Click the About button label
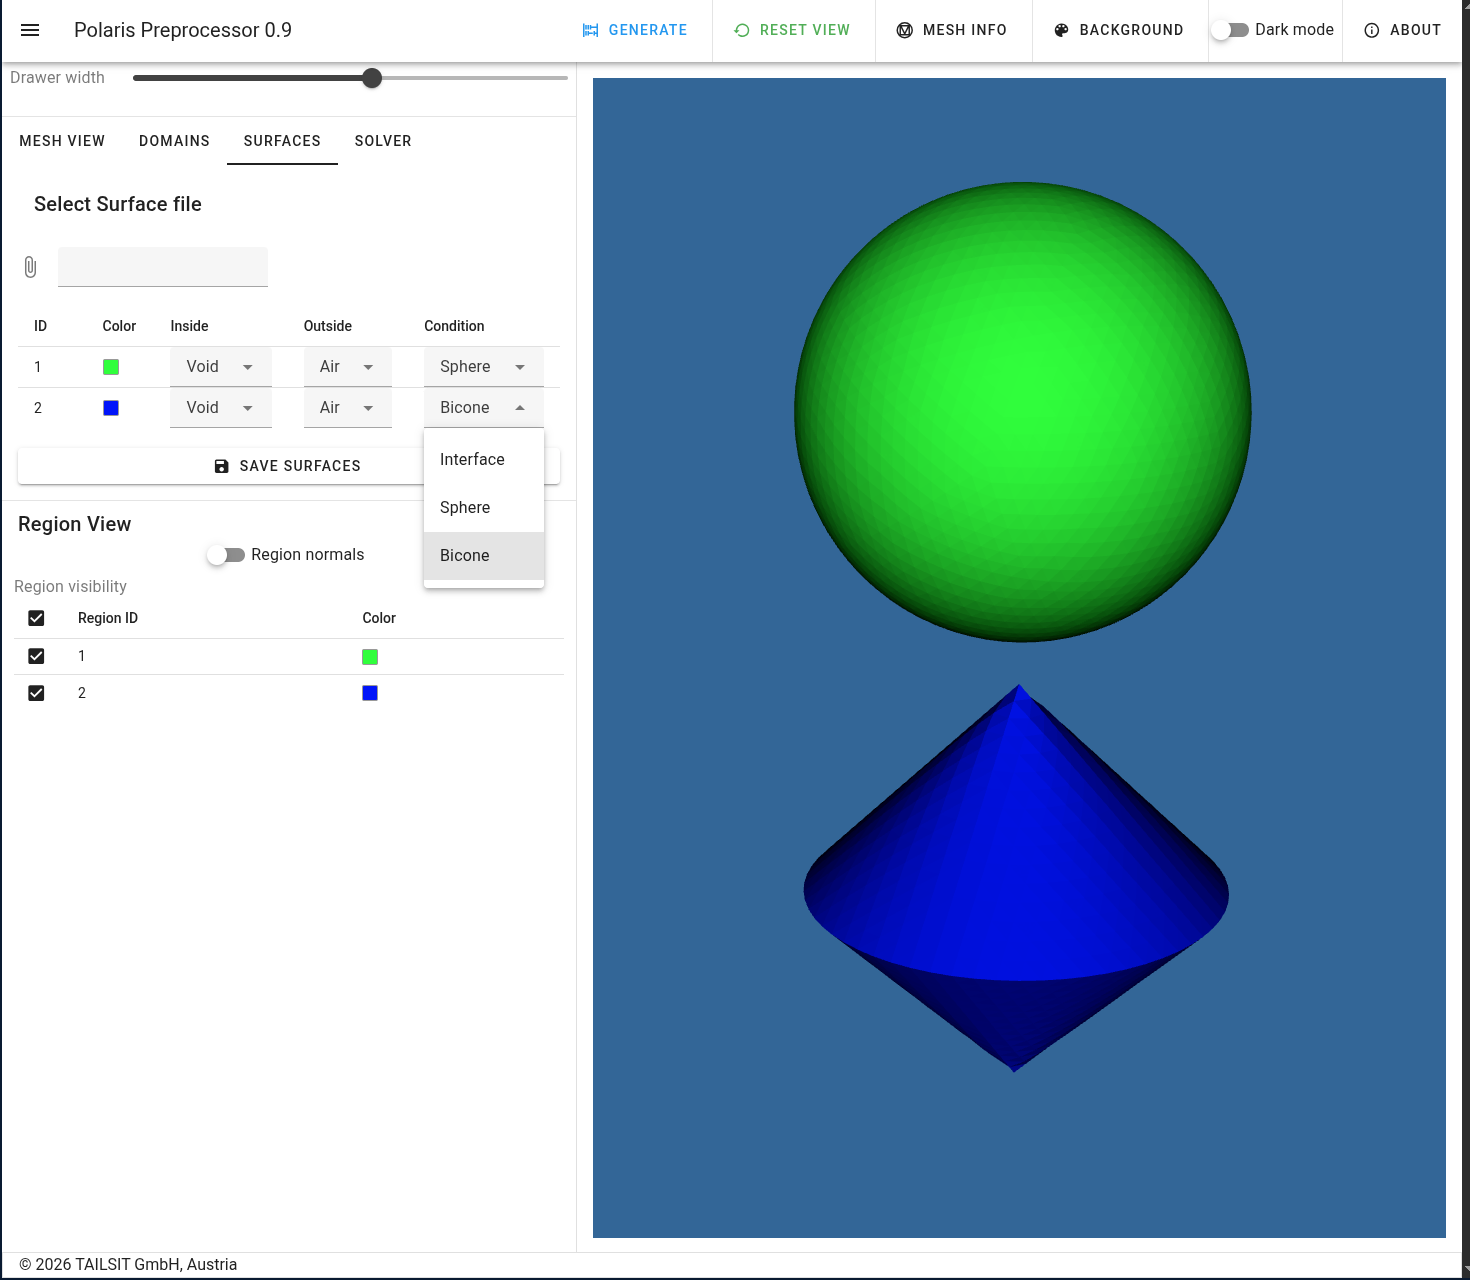Image resolution: width=1470 pixels, height=1280 pixels. click(x=1415, y=30)
